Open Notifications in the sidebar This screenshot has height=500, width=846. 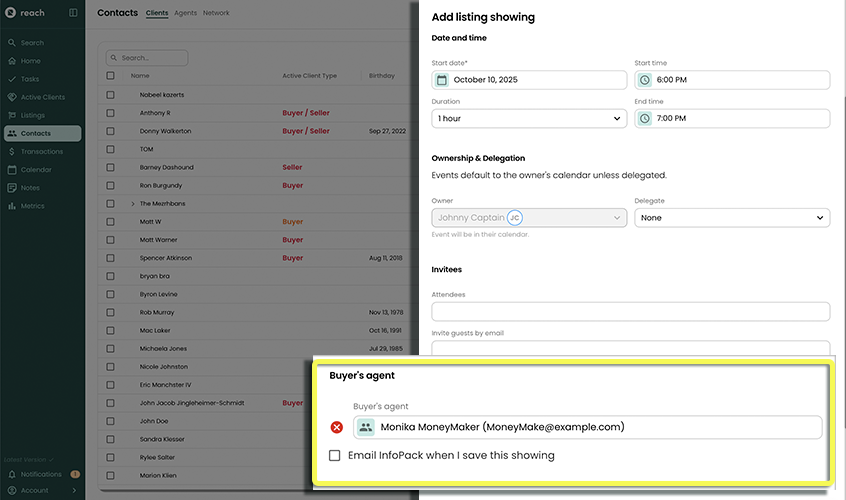41,474
